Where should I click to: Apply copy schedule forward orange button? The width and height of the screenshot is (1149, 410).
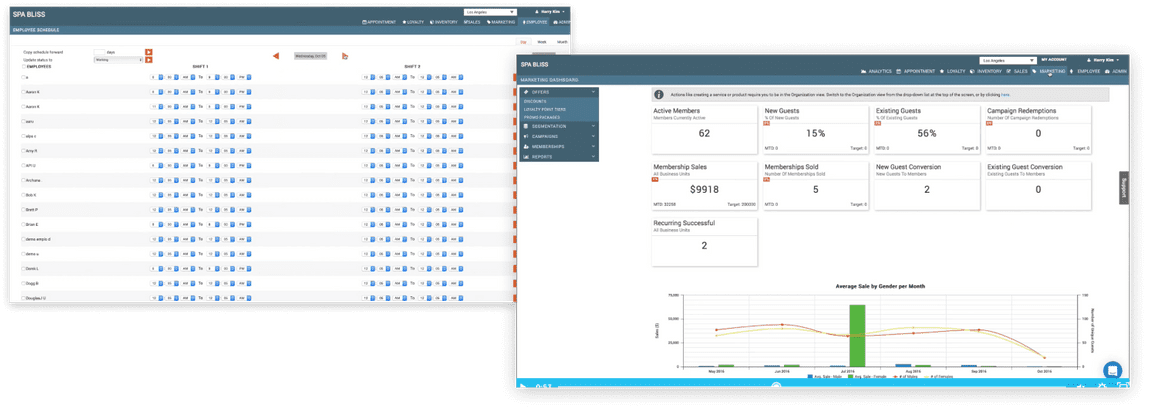149,51
